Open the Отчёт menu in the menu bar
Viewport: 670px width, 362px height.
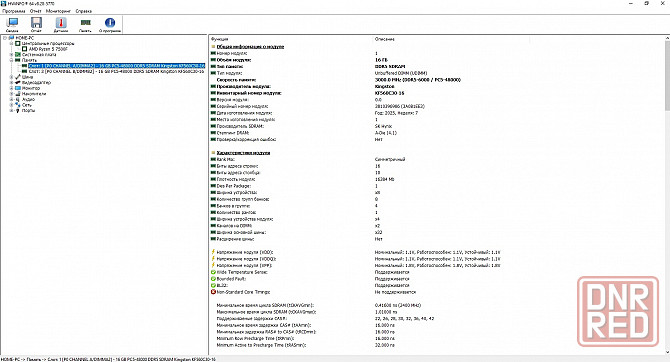[36, 11]
